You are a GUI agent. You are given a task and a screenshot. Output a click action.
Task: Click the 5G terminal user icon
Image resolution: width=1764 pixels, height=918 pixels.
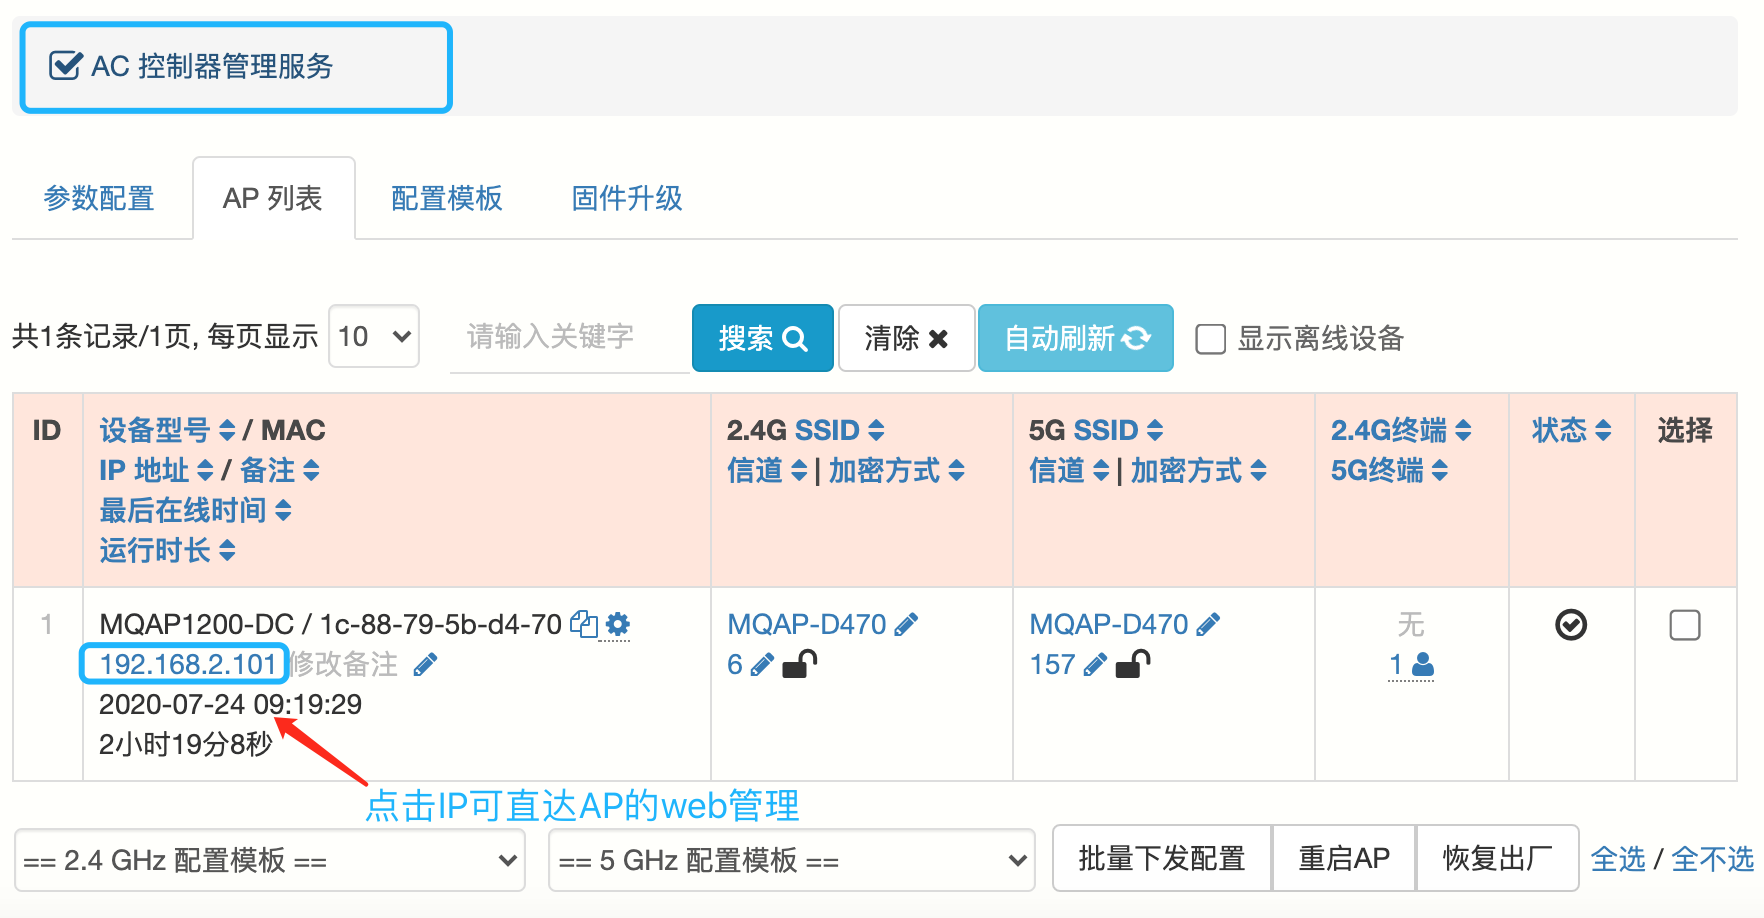tap(1423, 665)
